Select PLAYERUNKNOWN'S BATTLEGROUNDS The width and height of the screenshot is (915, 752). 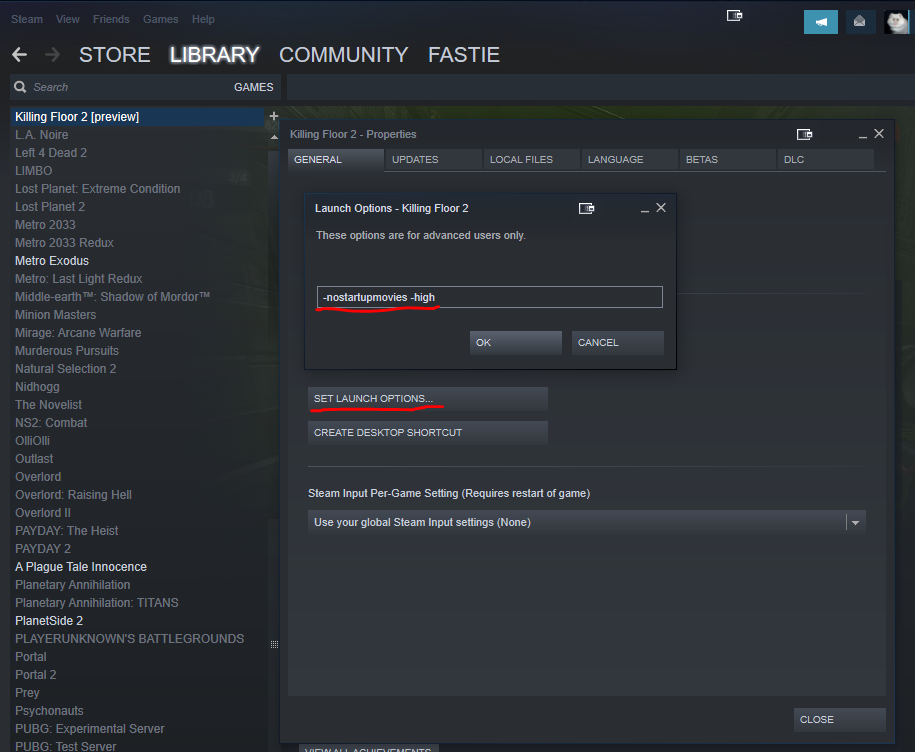[130, 639]
